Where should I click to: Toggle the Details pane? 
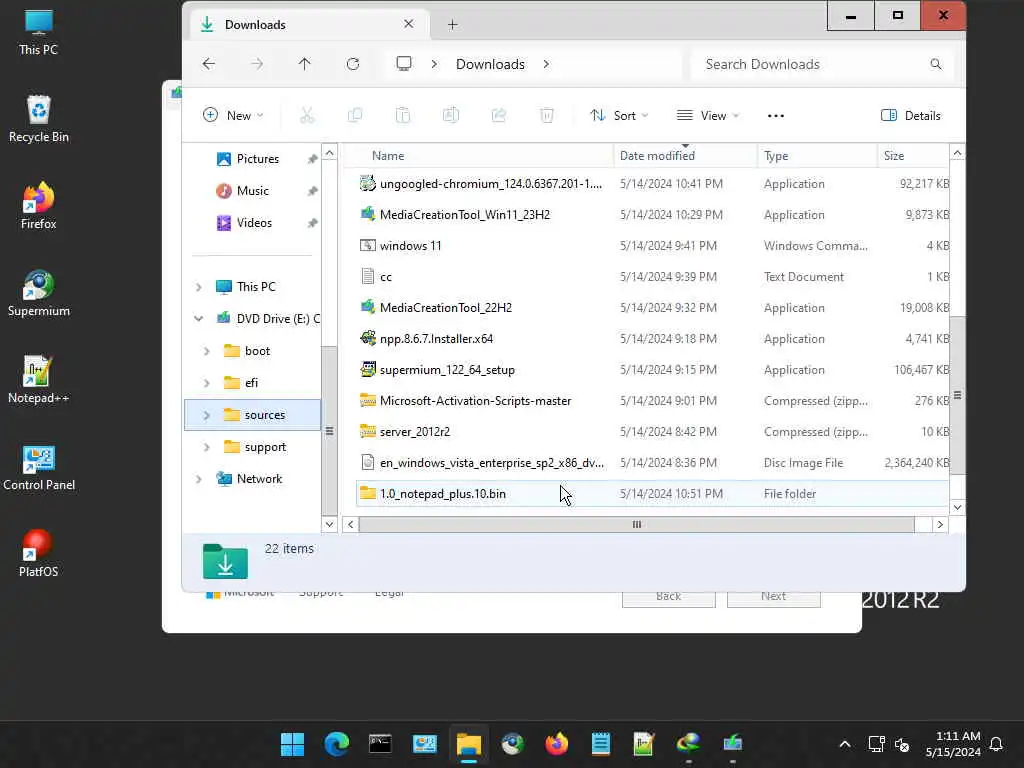point(910,116)
